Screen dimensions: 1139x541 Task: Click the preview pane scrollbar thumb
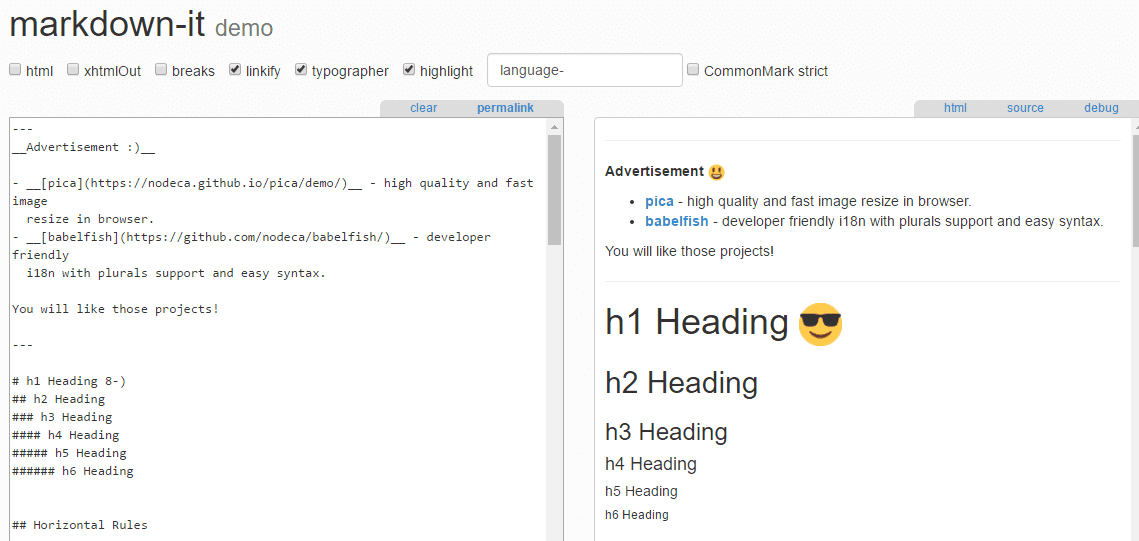click(x=1135, y=190)
